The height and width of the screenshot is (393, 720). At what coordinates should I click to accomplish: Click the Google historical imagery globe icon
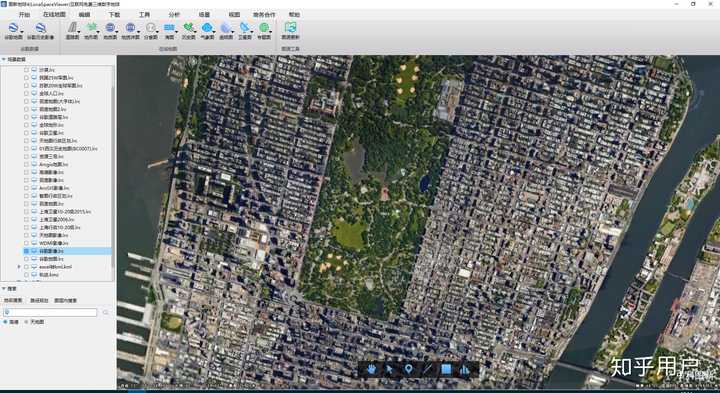(40, 28)
